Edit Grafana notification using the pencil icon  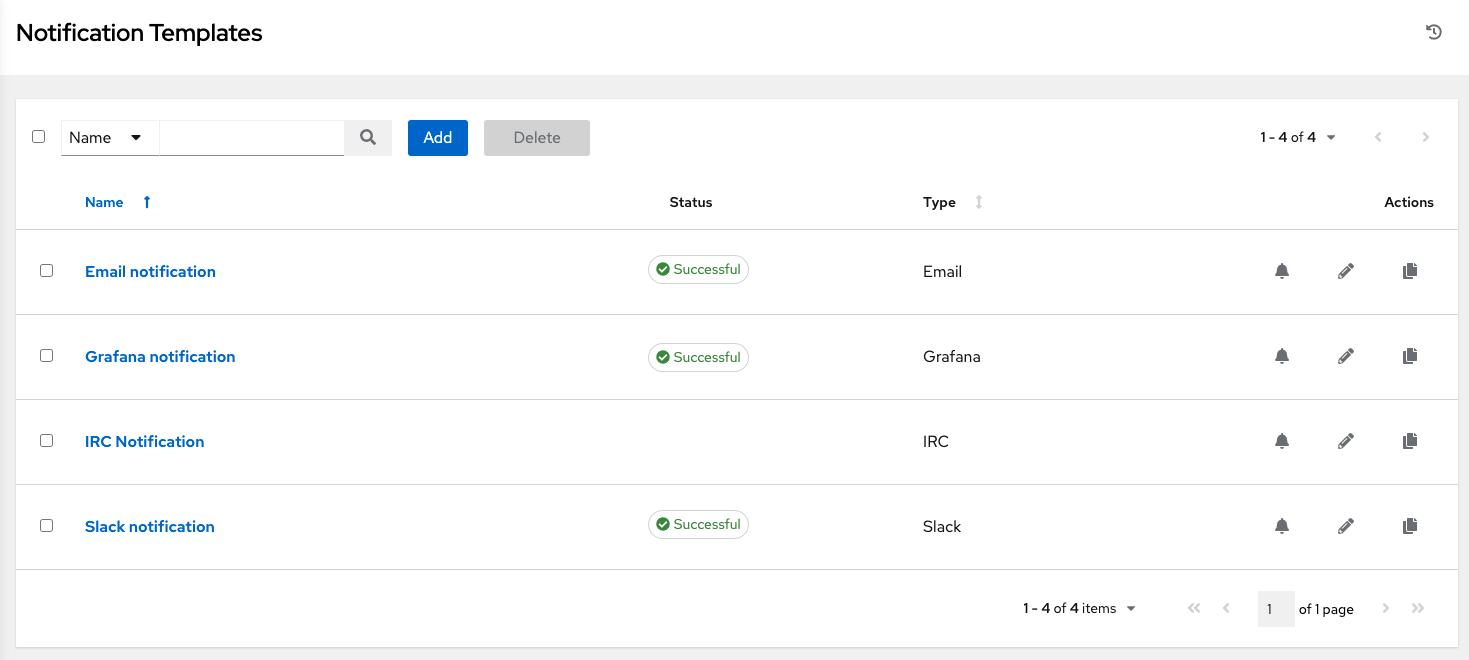tap(1346, 356)
